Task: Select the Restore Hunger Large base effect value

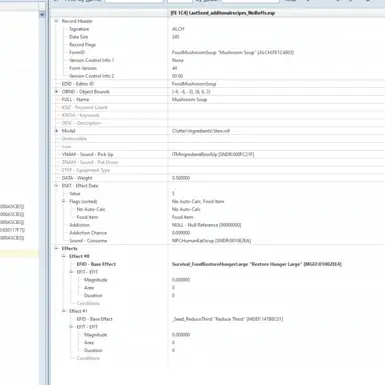Action: point(257,264)
